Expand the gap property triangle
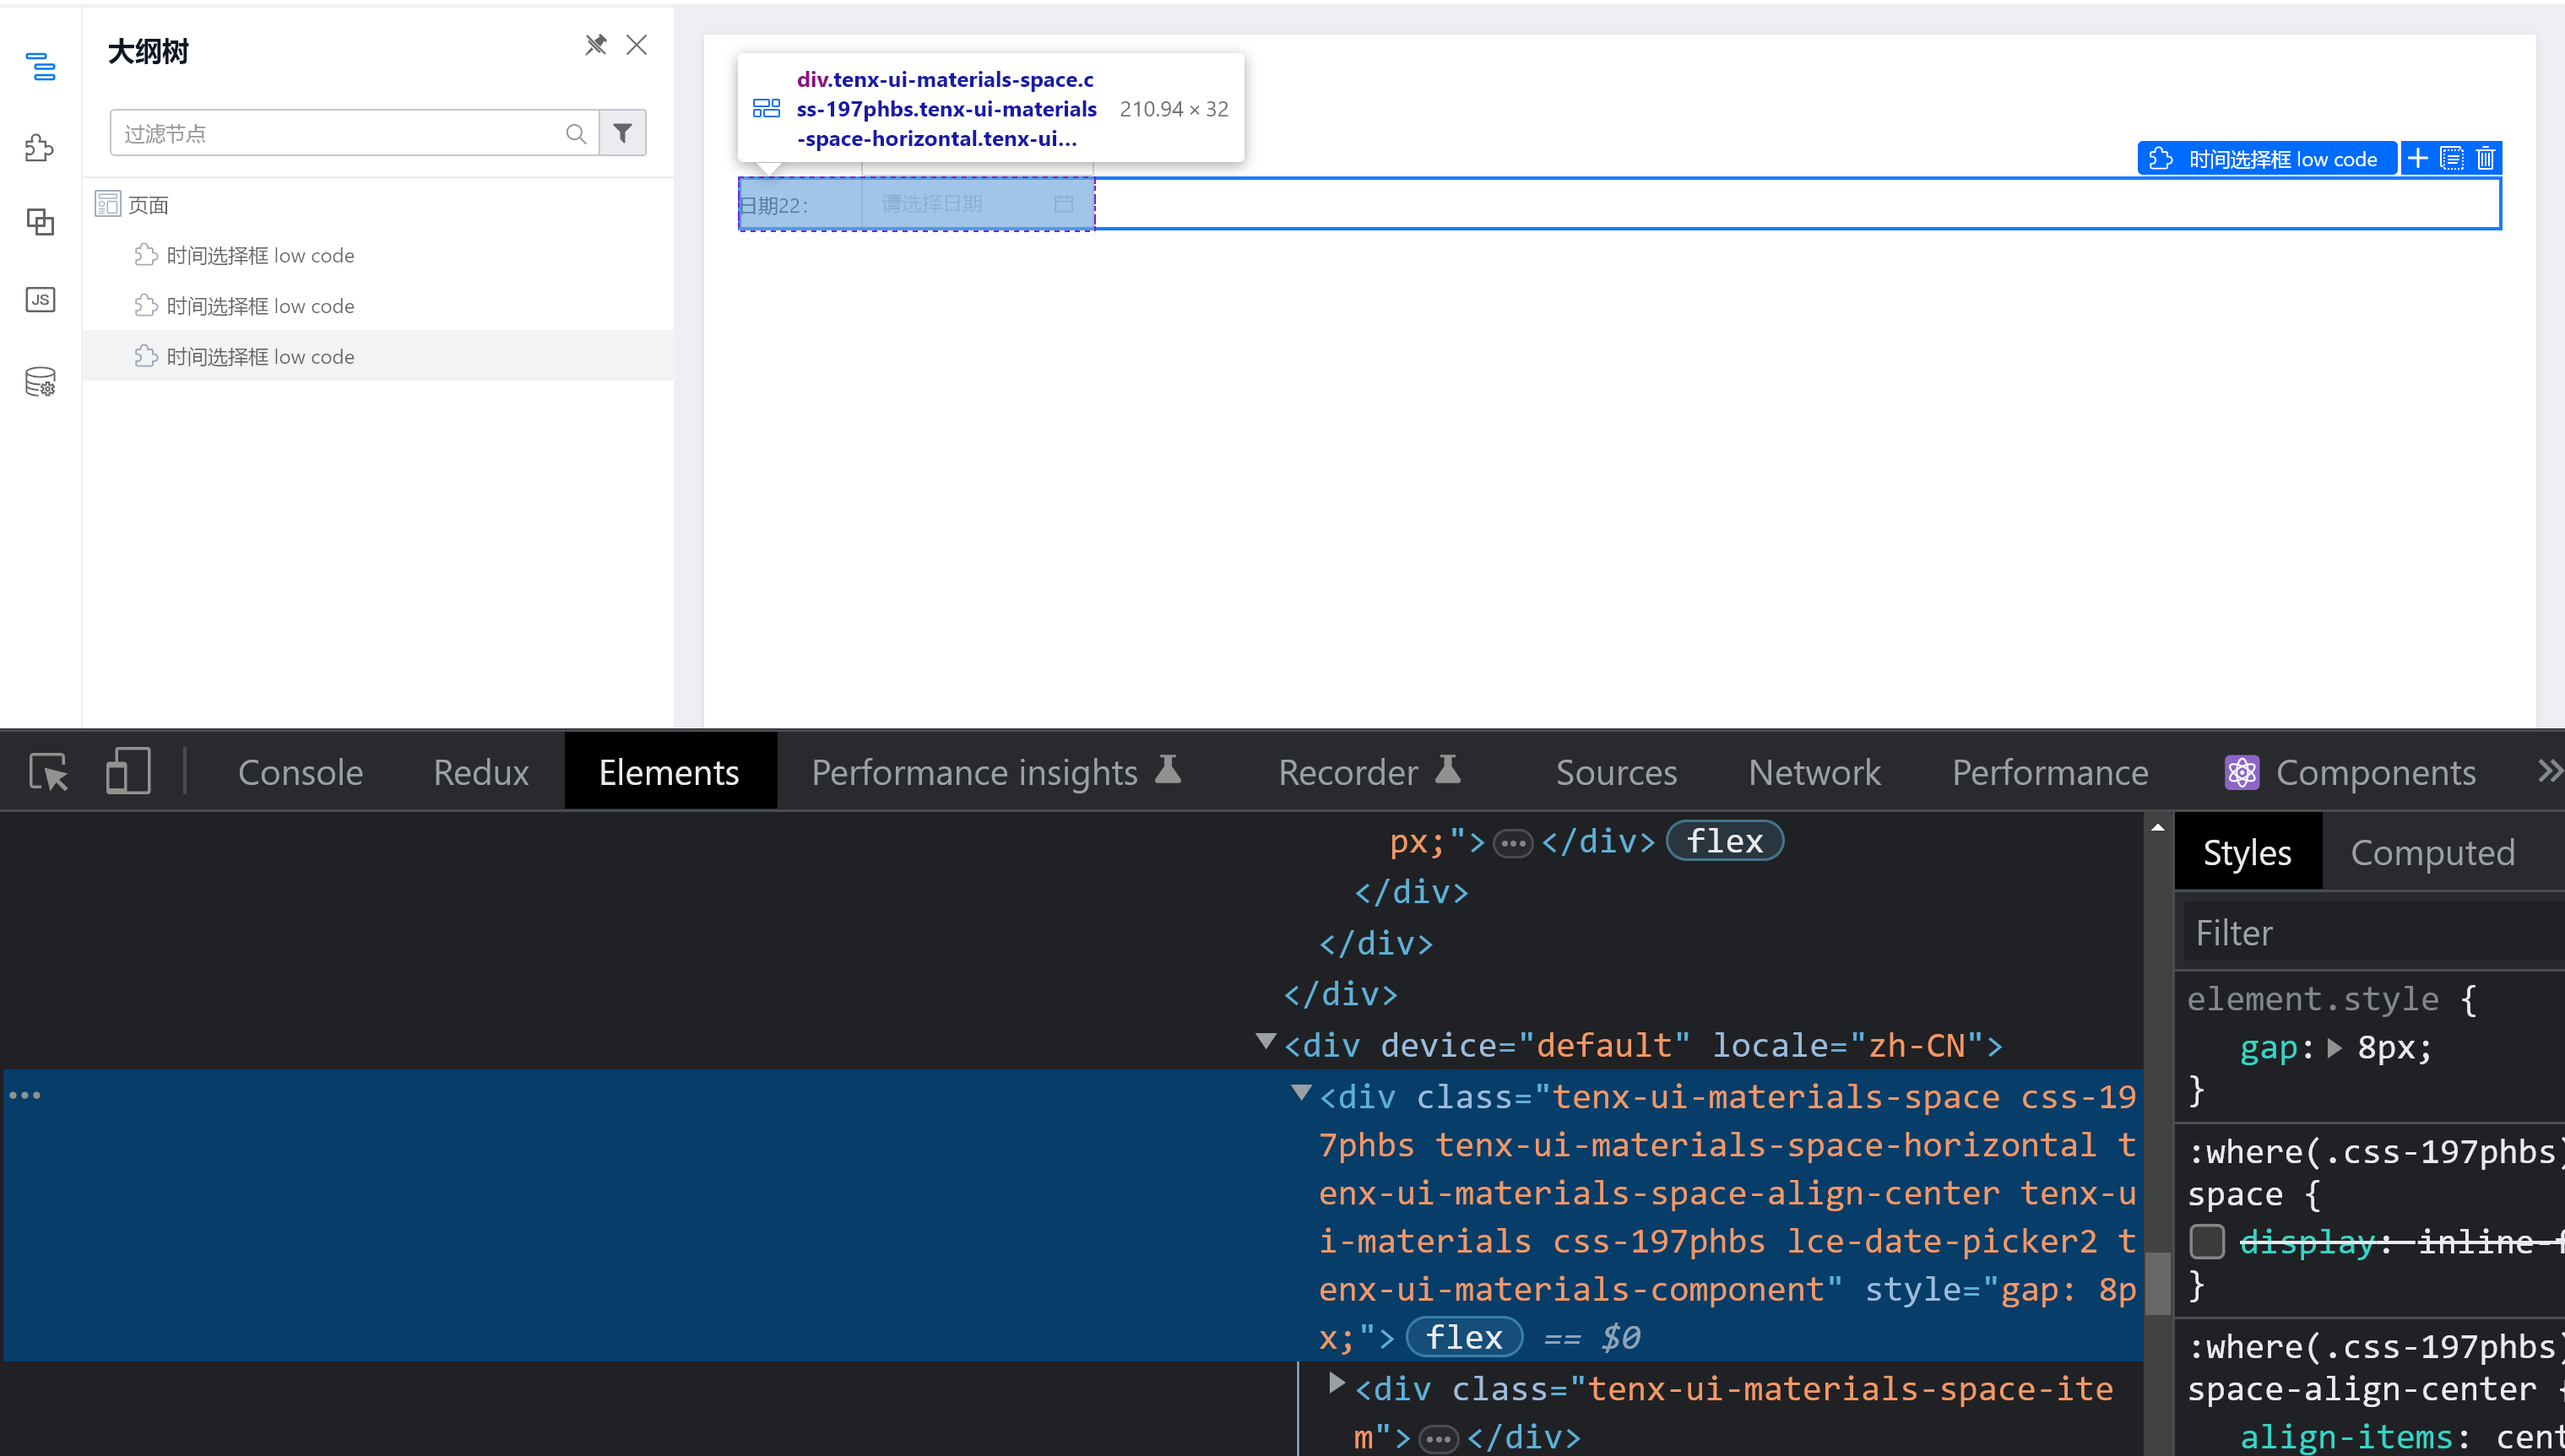 tap(2334, 1047)
